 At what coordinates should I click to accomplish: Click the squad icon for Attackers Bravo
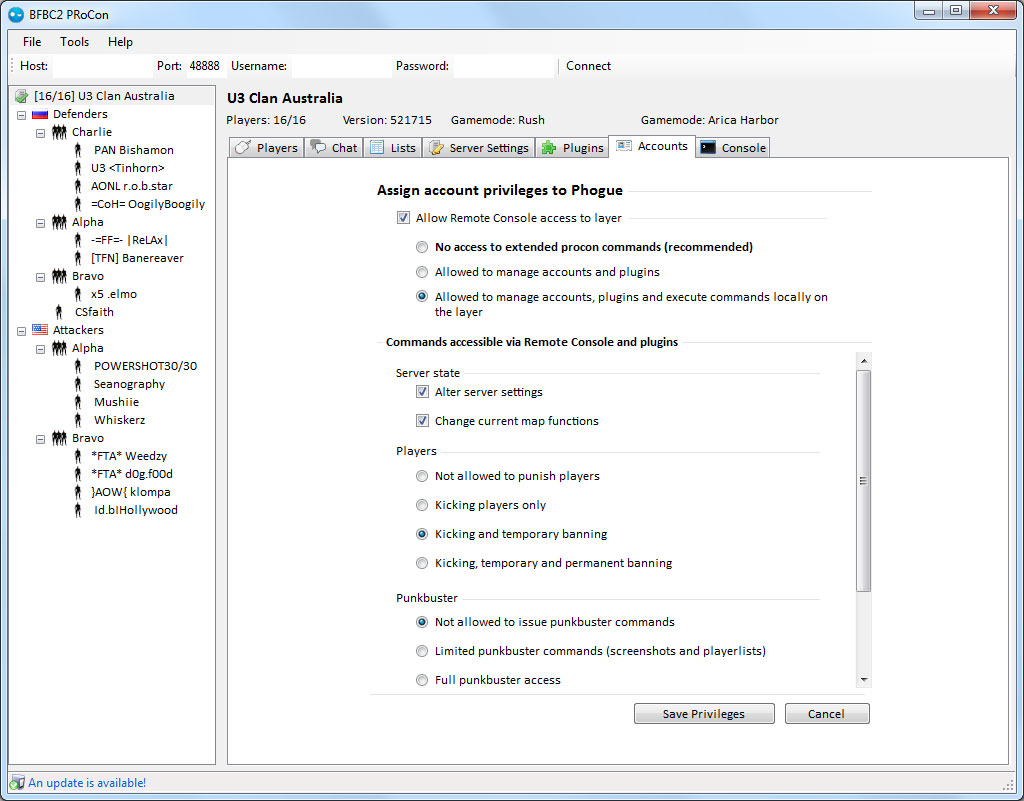(x=59, y=438)
